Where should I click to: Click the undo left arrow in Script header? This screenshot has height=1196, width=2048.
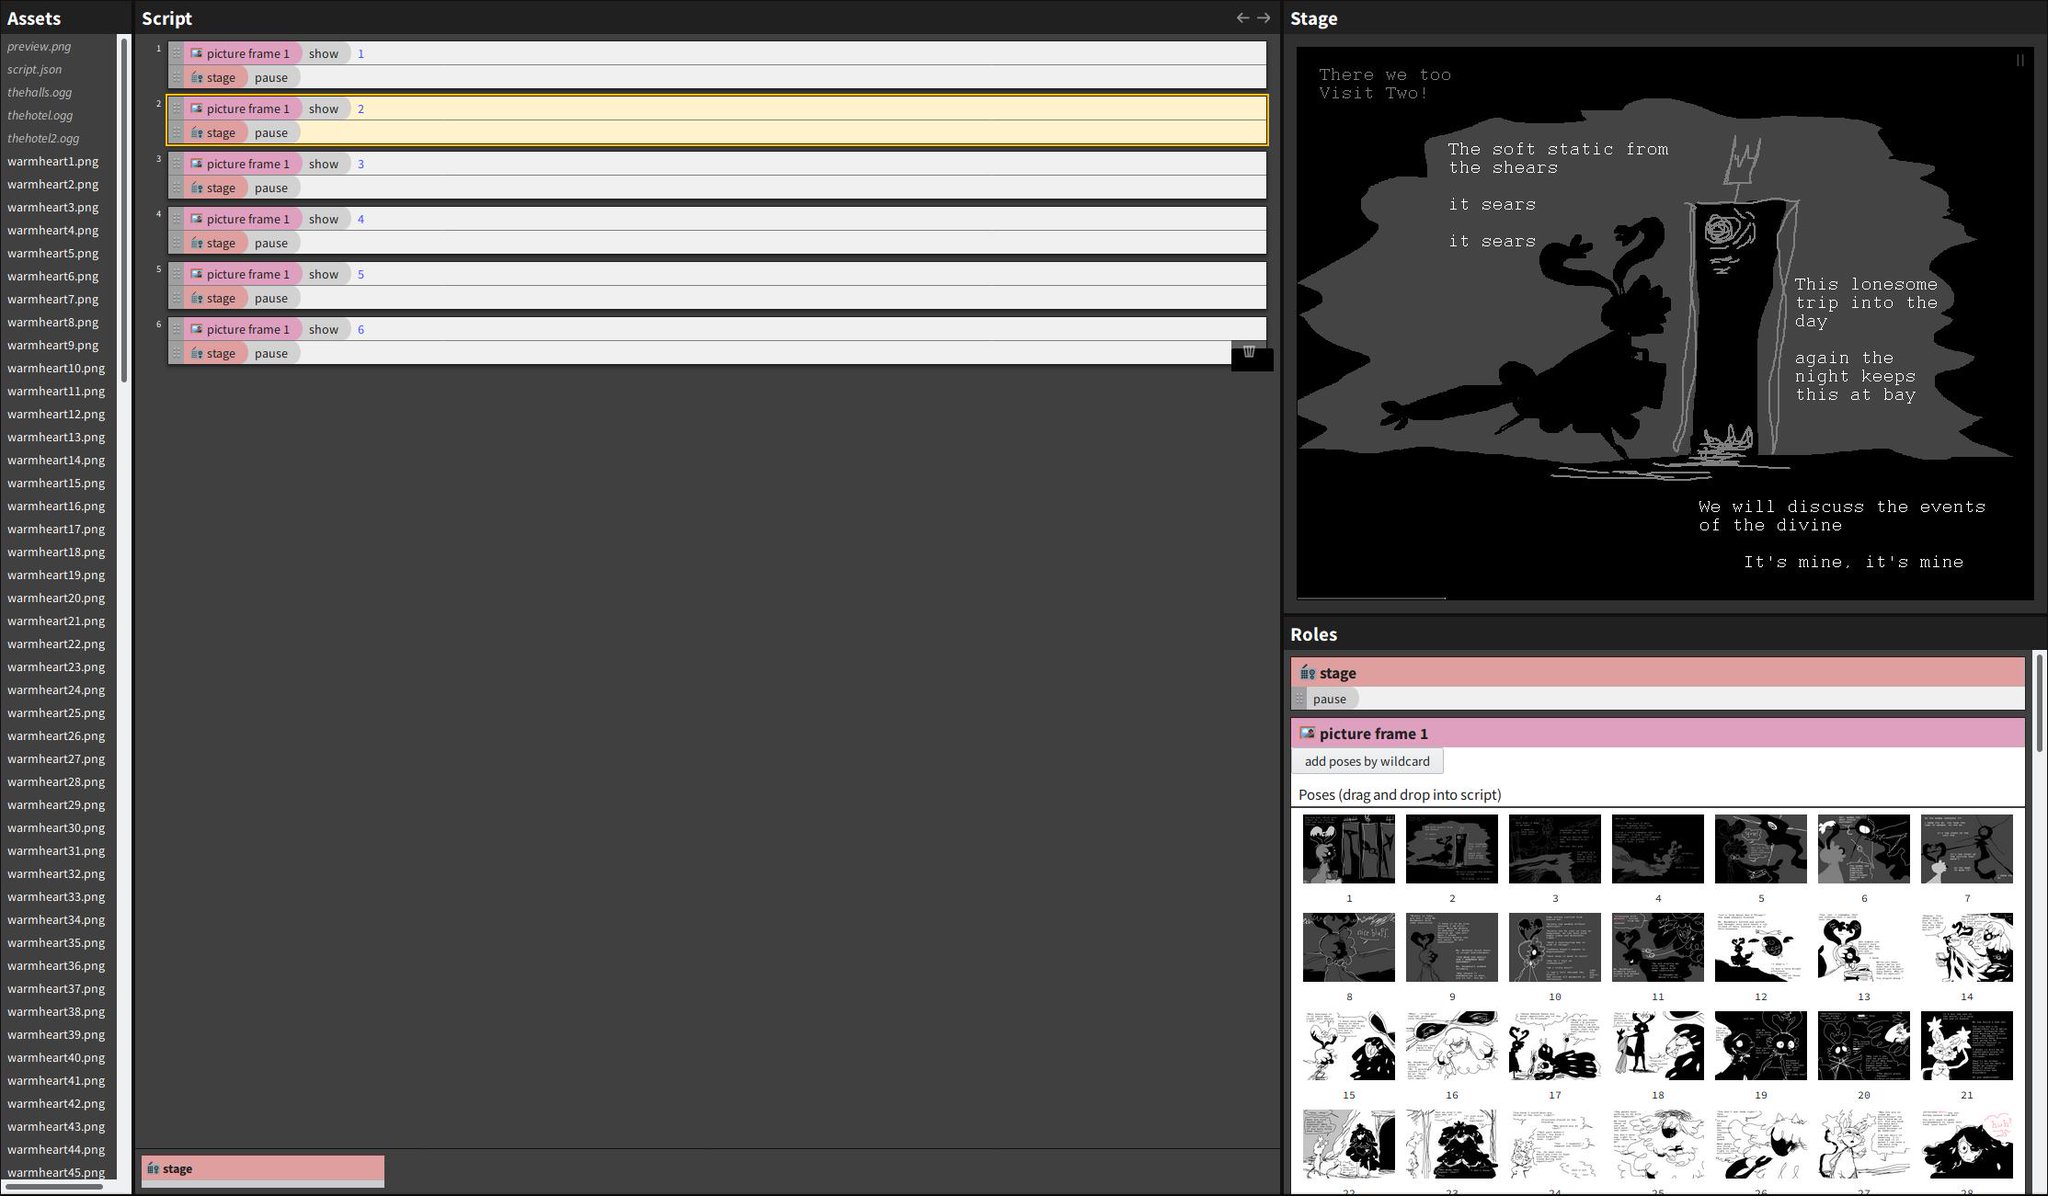(x=1242, y=18)
